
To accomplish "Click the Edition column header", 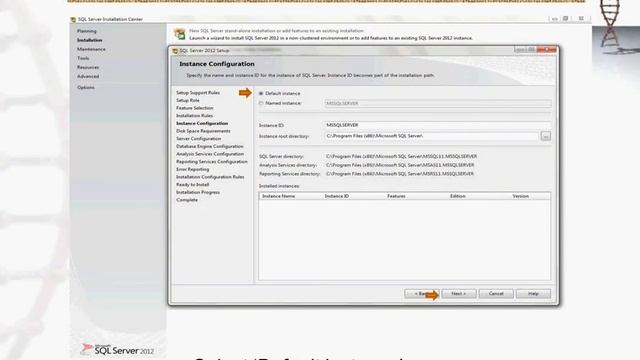I will [458, 196].
